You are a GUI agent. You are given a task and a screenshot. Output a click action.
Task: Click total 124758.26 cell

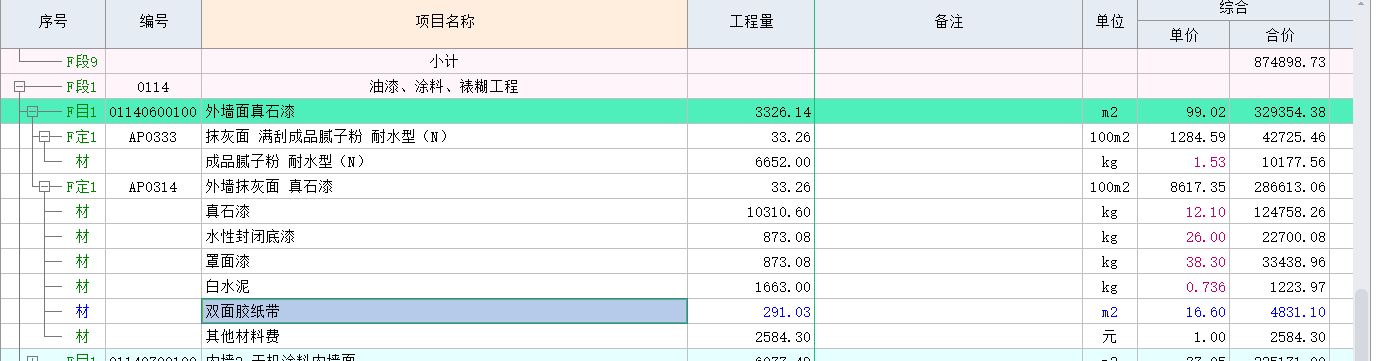coord(1280,211)
